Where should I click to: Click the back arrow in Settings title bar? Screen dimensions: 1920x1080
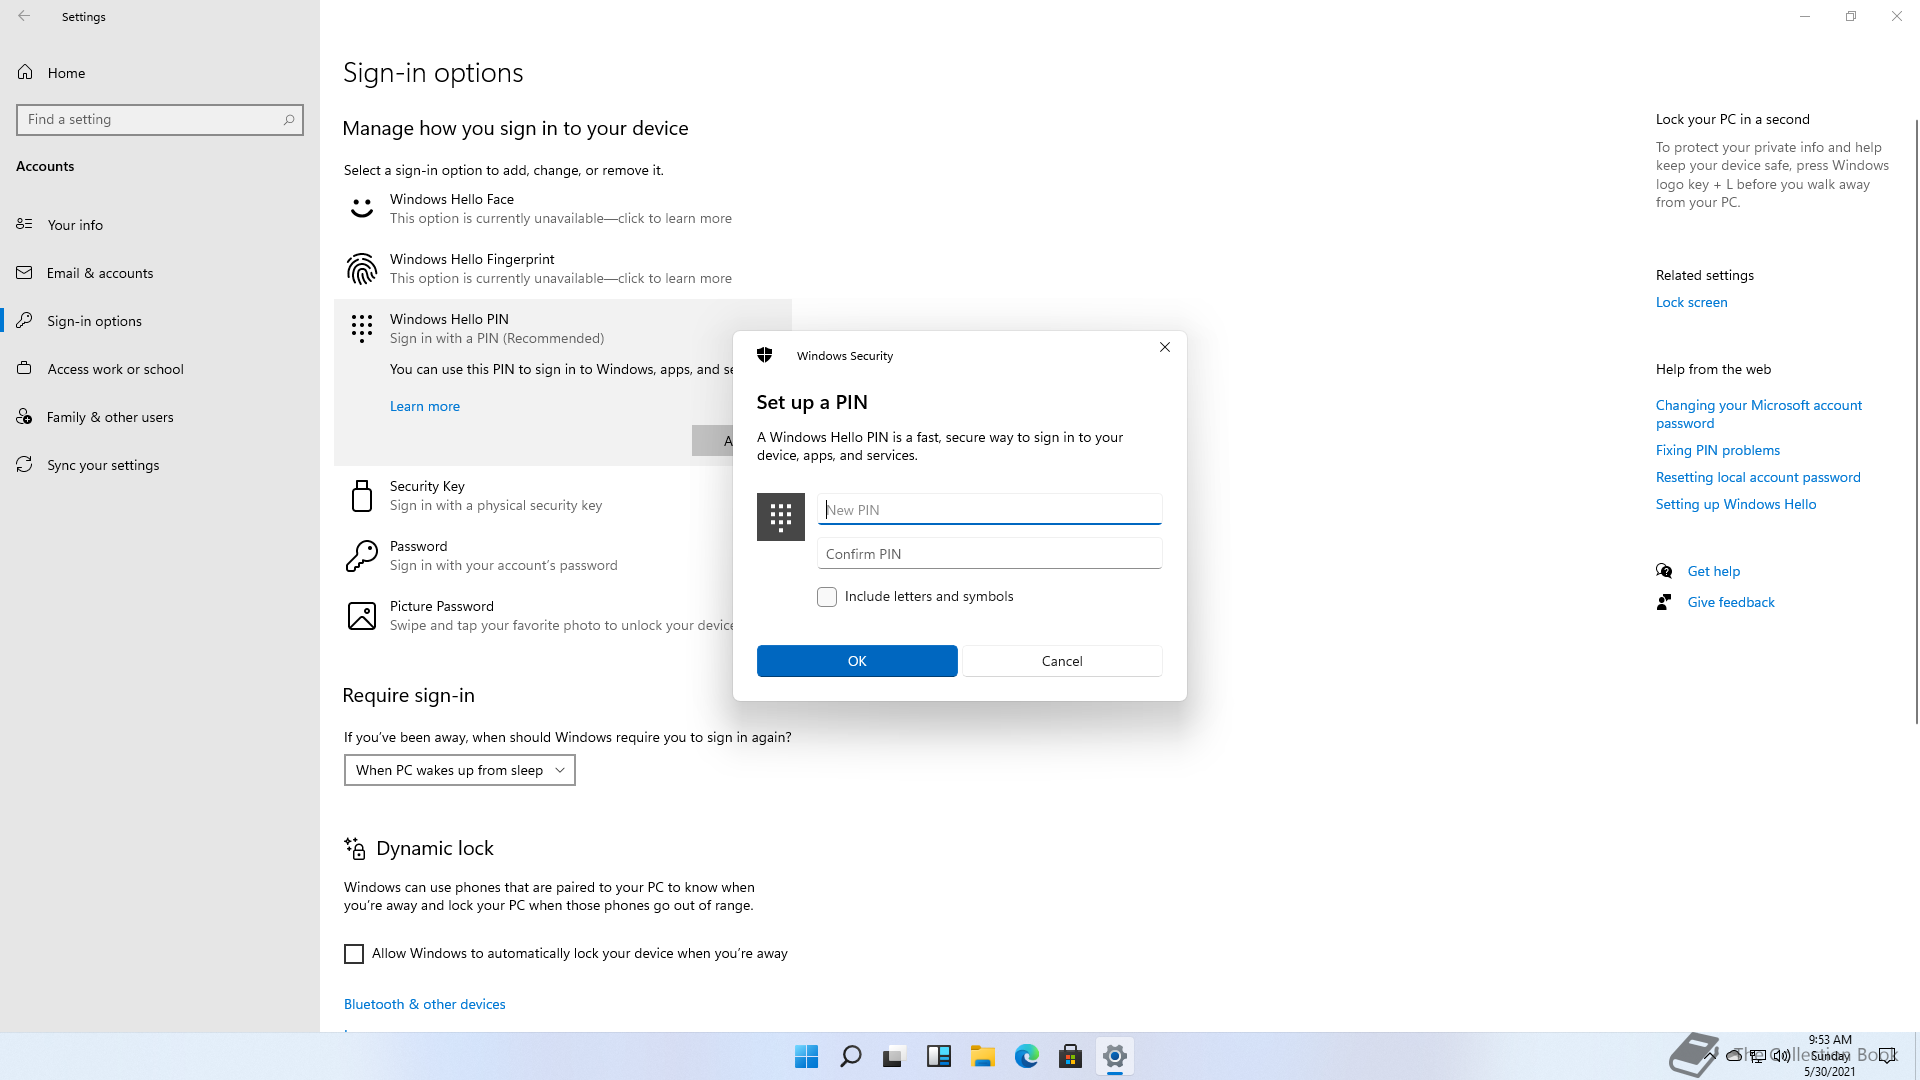[24, 16]
